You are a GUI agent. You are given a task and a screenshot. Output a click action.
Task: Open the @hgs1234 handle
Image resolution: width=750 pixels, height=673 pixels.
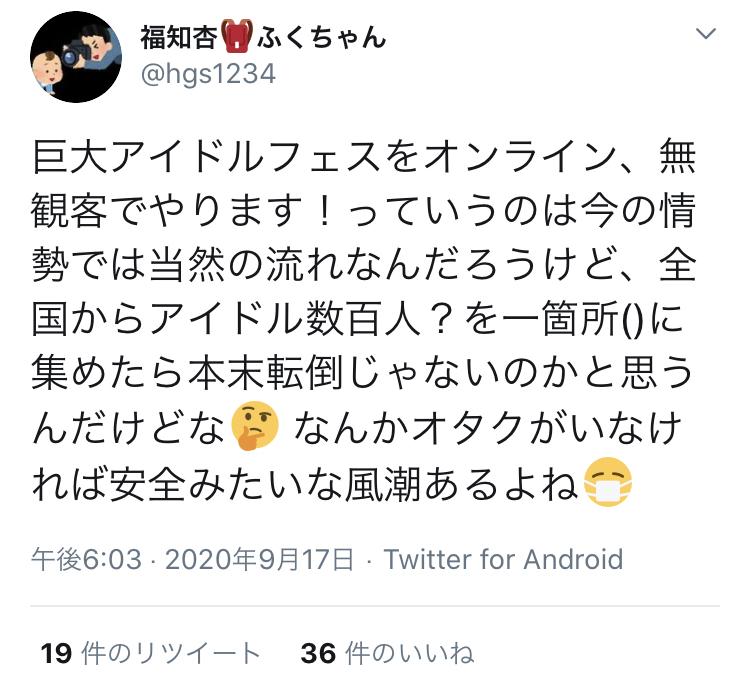(208, 74)
